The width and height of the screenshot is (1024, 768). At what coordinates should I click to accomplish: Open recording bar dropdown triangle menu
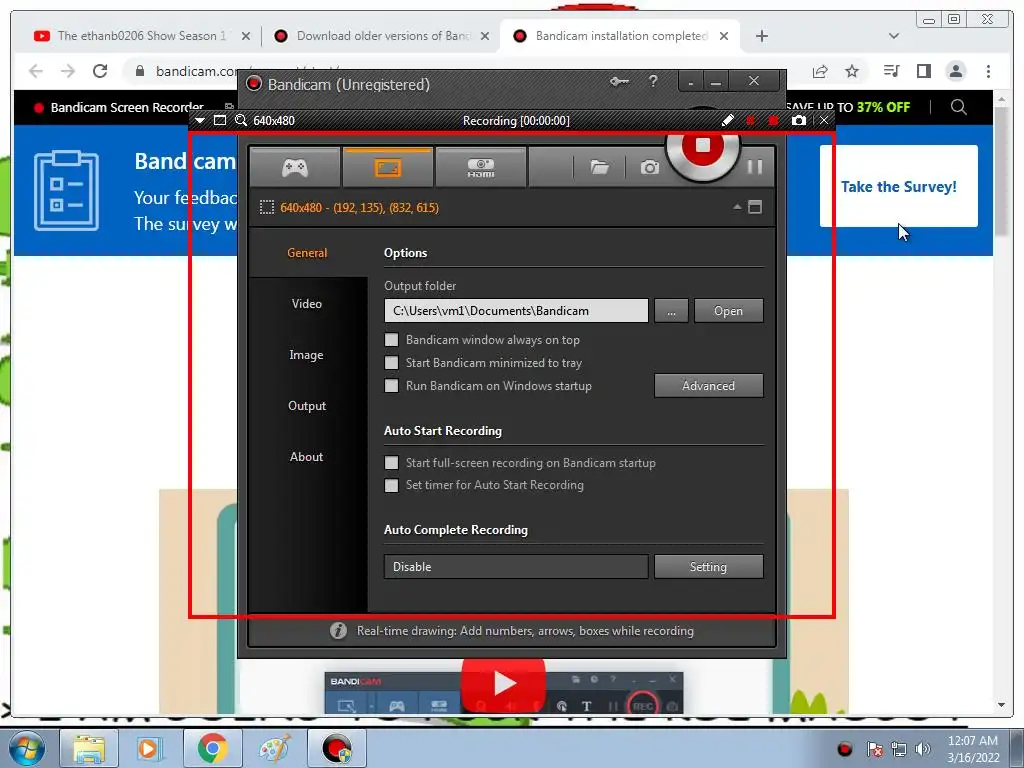coord(200,120)
